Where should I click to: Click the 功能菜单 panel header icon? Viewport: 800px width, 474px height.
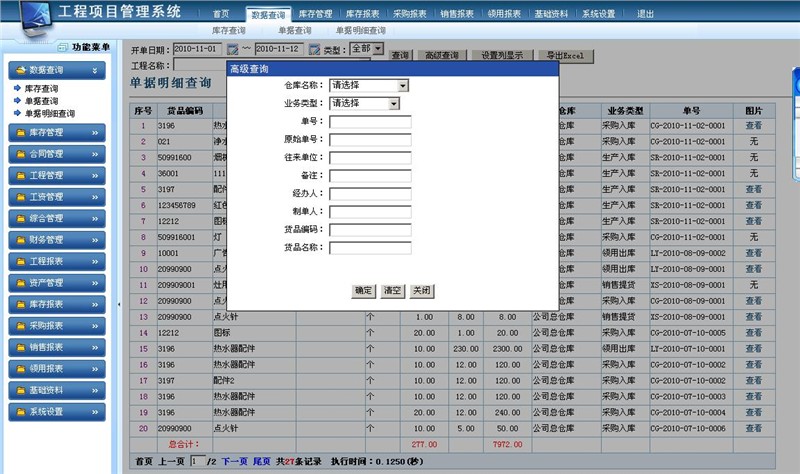(x=61, y=48)
